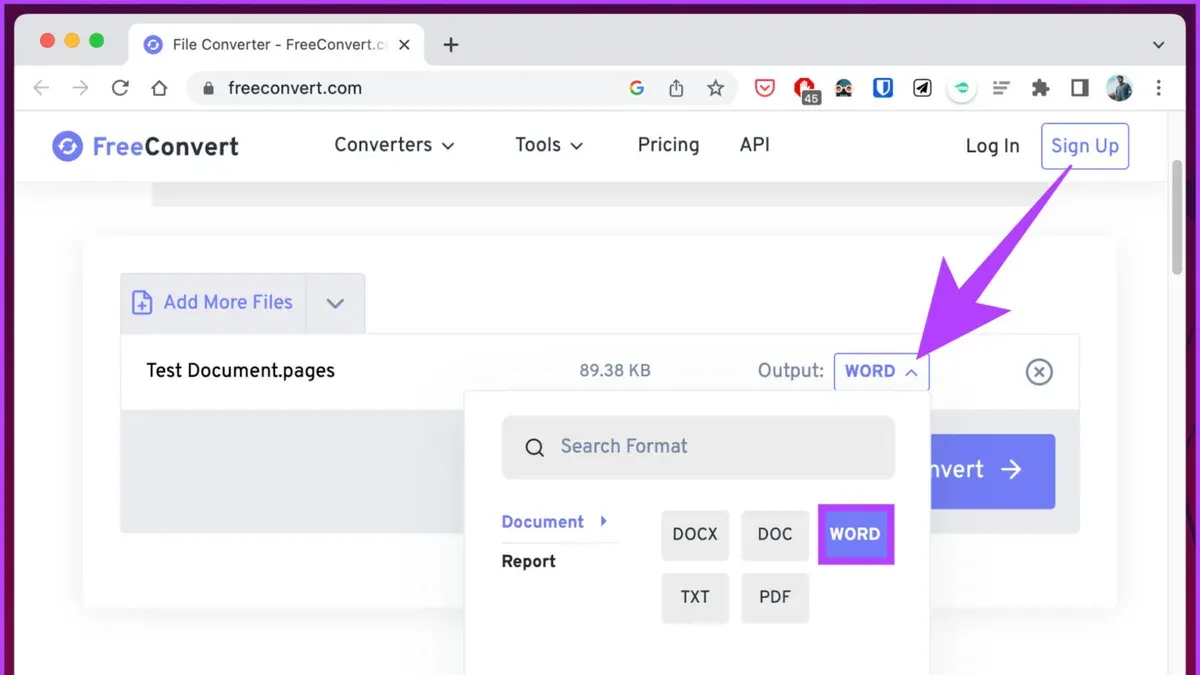This screenshot has height=675, width=1200.
Task: Remove Test Document.pages with the X icon
Action: tap(1039, 372)
